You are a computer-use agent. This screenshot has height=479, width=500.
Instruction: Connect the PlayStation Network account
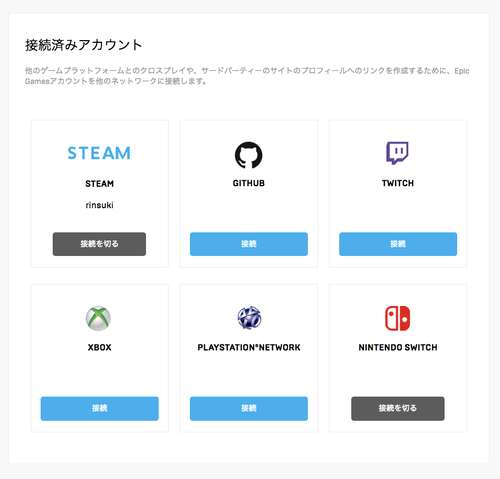(249, 408)
